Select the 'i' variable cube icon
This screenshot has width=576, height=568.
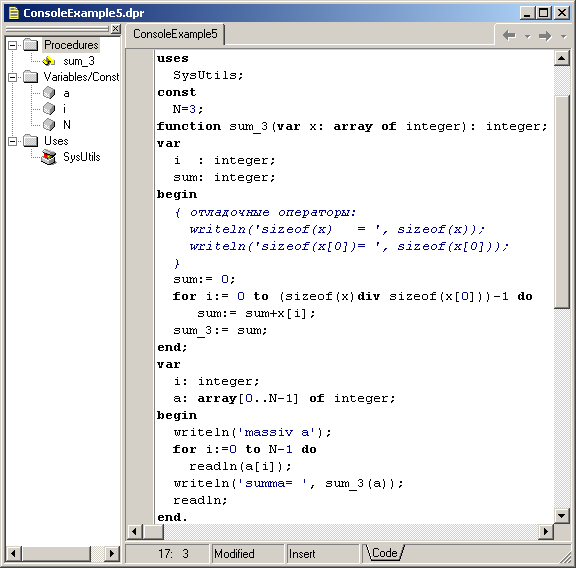(49, 109)
